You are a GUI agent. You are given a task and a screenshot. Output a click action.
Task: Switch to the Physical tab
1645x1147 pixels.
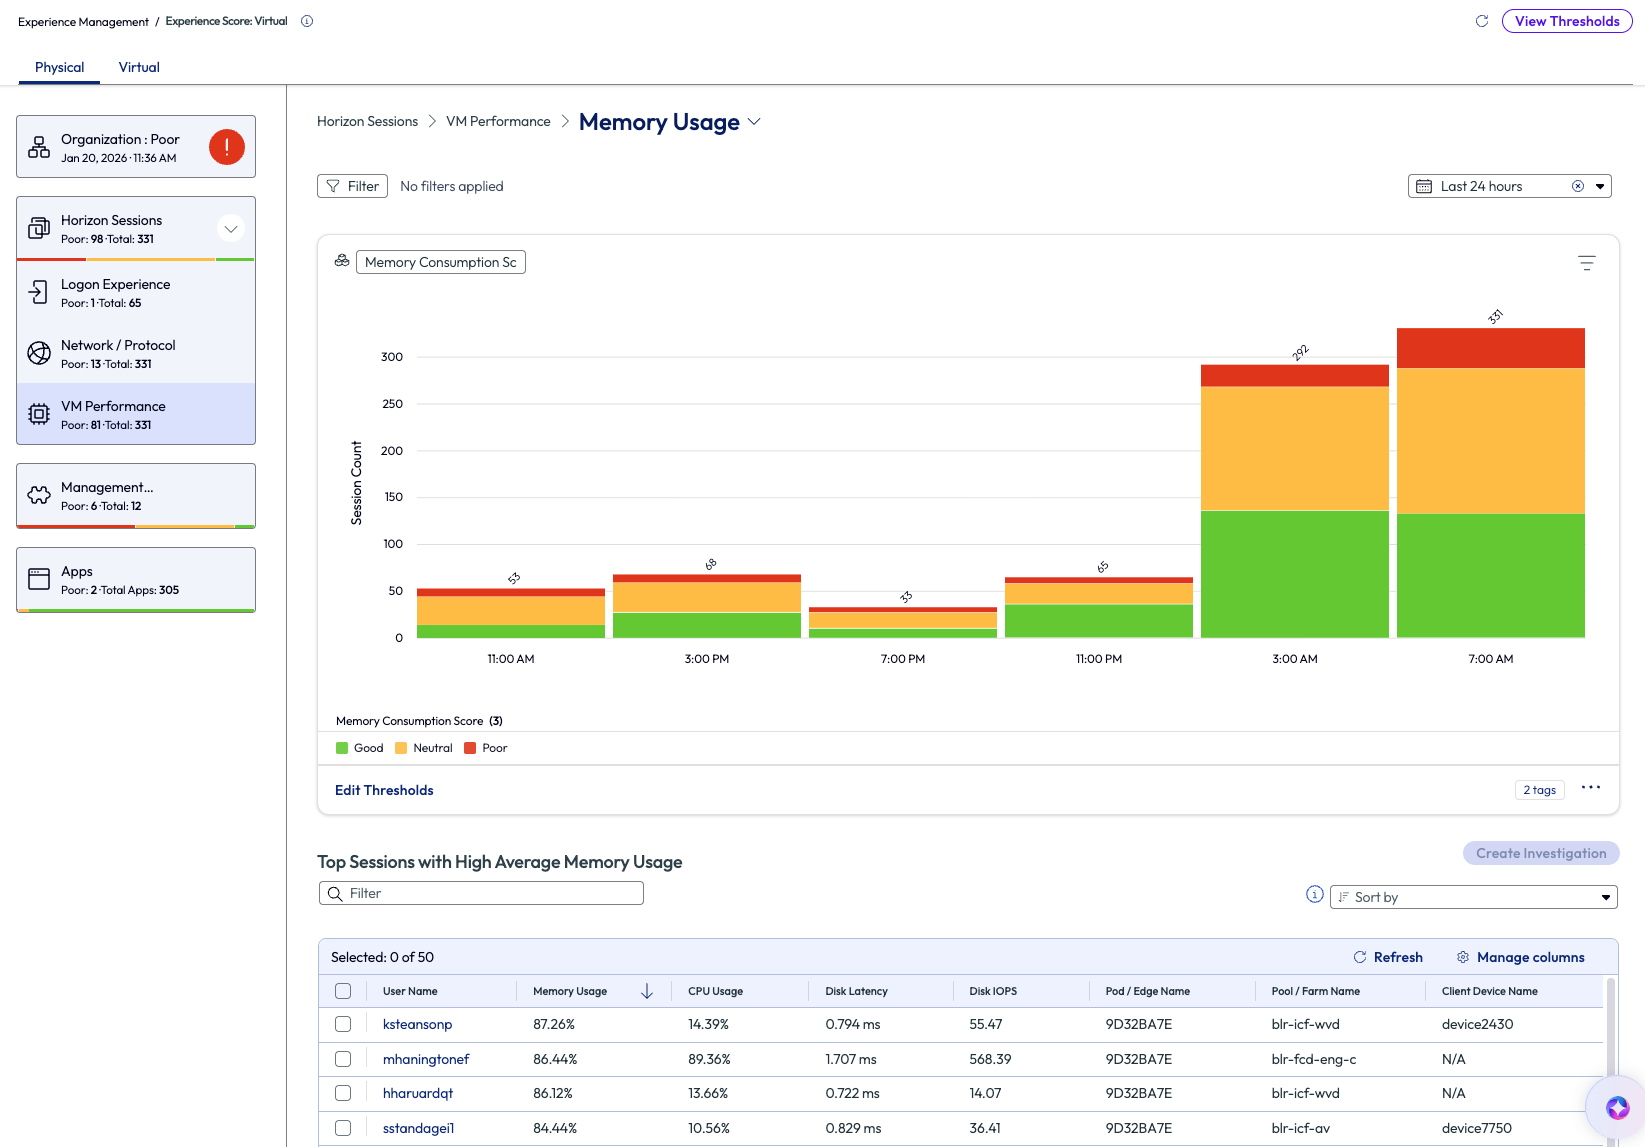click(x=59, y=67)
